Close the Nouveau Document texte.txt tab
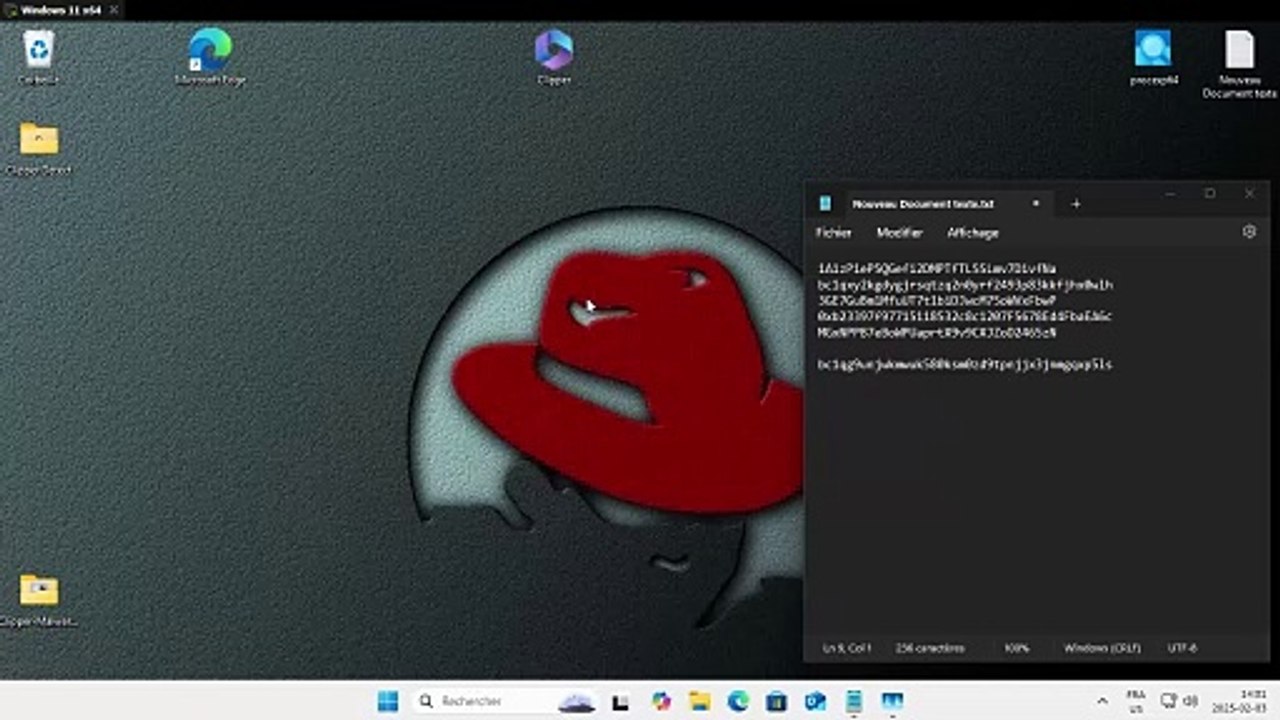 (x=1036, y=203)
